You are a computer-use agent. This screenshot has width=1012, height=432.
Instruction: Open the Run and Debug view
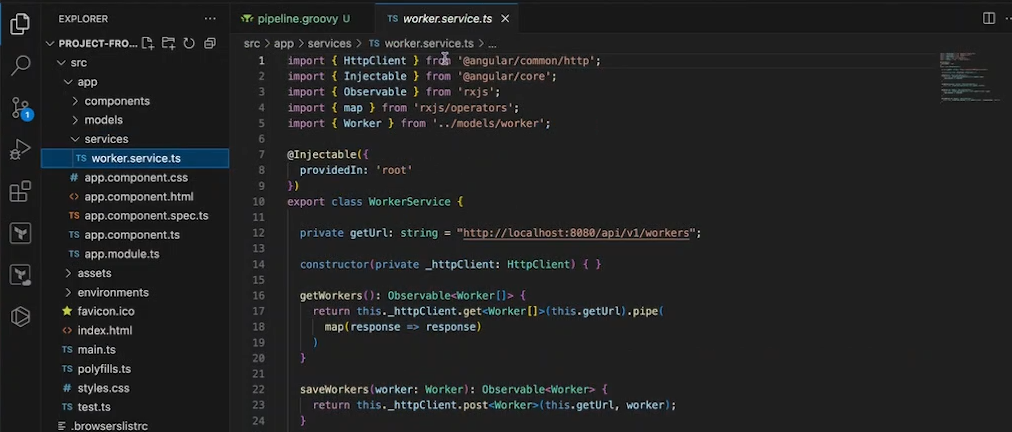coord(20,150)
